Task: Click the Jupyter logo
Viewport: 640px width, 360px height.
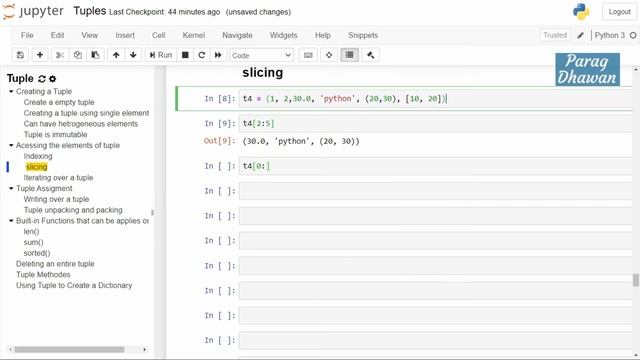Action: click(33, 11)
